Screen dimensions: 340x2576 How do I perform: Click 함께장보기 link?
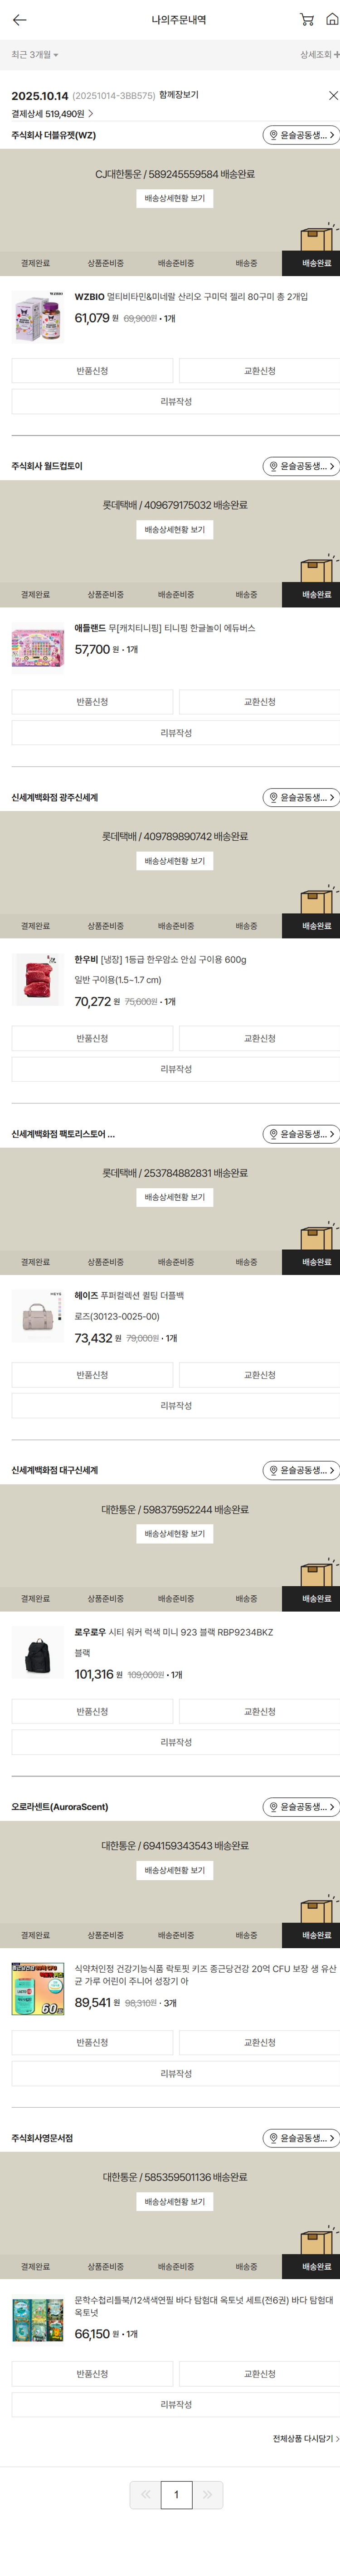(179, 95)
